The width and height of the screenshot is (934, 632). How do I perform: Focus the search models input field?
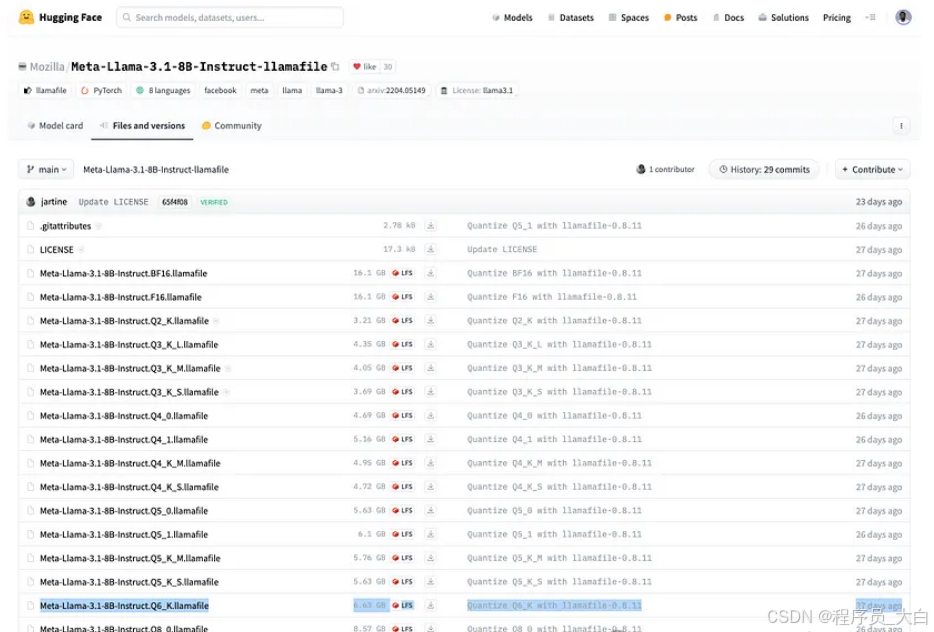tap(230, 17)
